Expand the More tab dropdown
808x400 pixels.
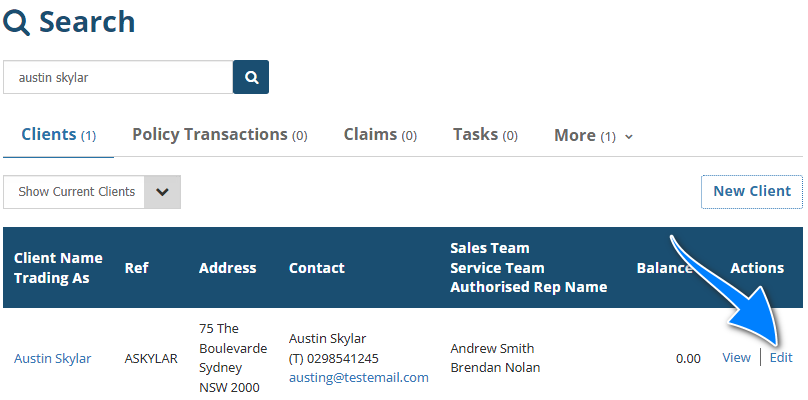point(593,135)
